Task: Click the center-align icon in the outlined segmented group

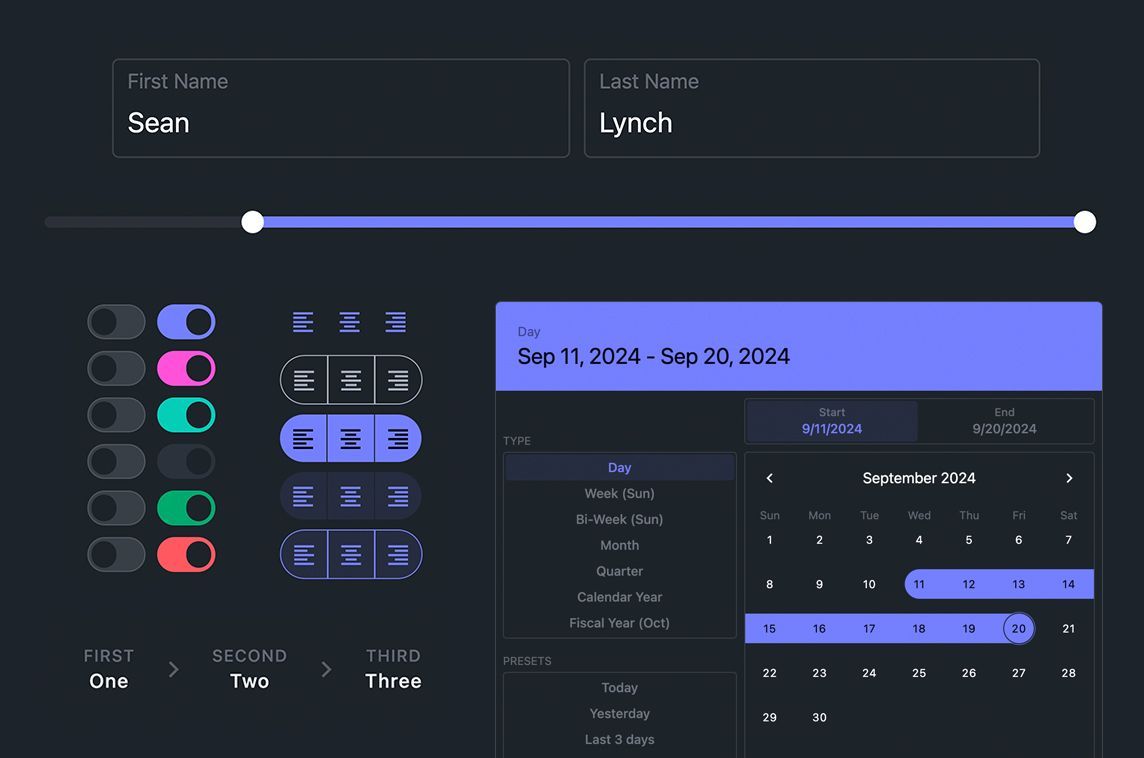Action: (349, 379)
